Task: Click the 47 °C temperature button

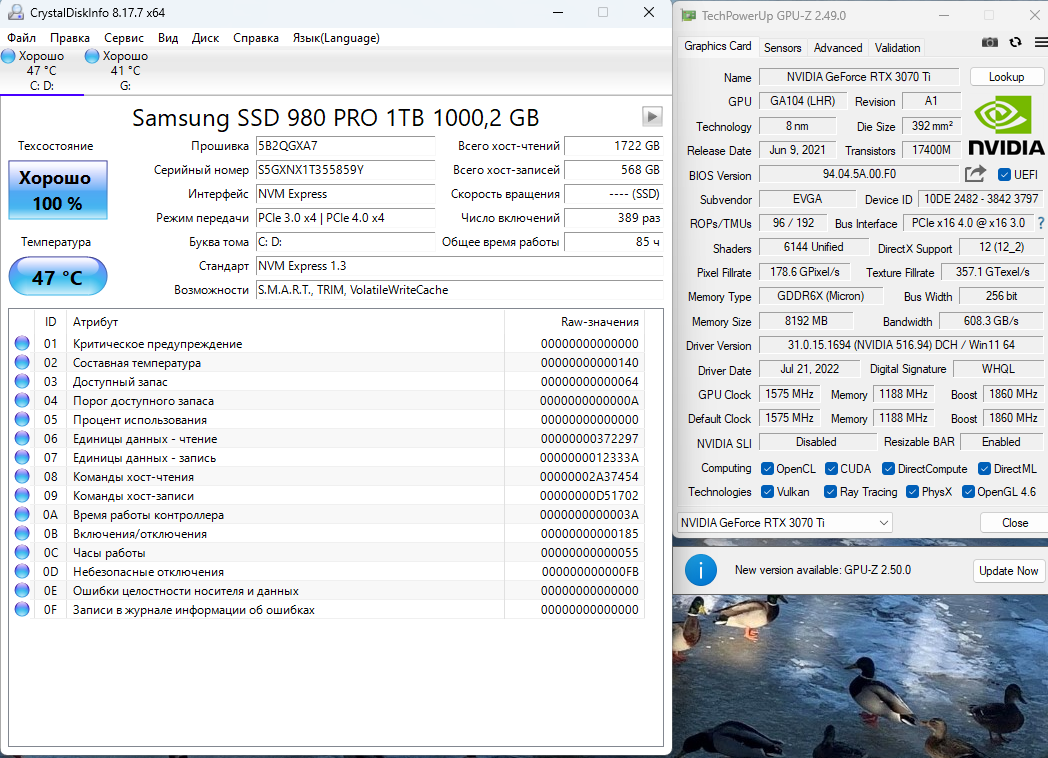Action: pos(57,277)
